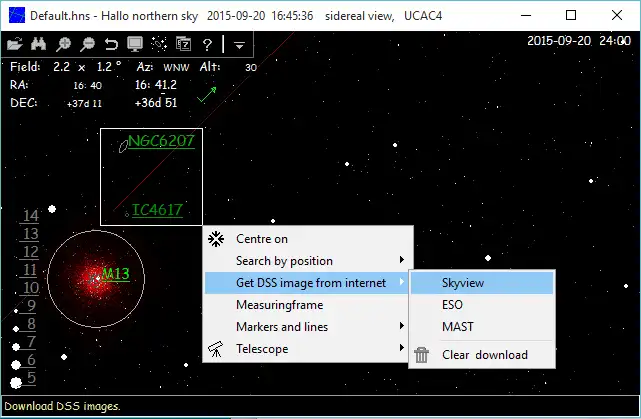
Task: Click magnitude scale value 7
Action: 31,342
